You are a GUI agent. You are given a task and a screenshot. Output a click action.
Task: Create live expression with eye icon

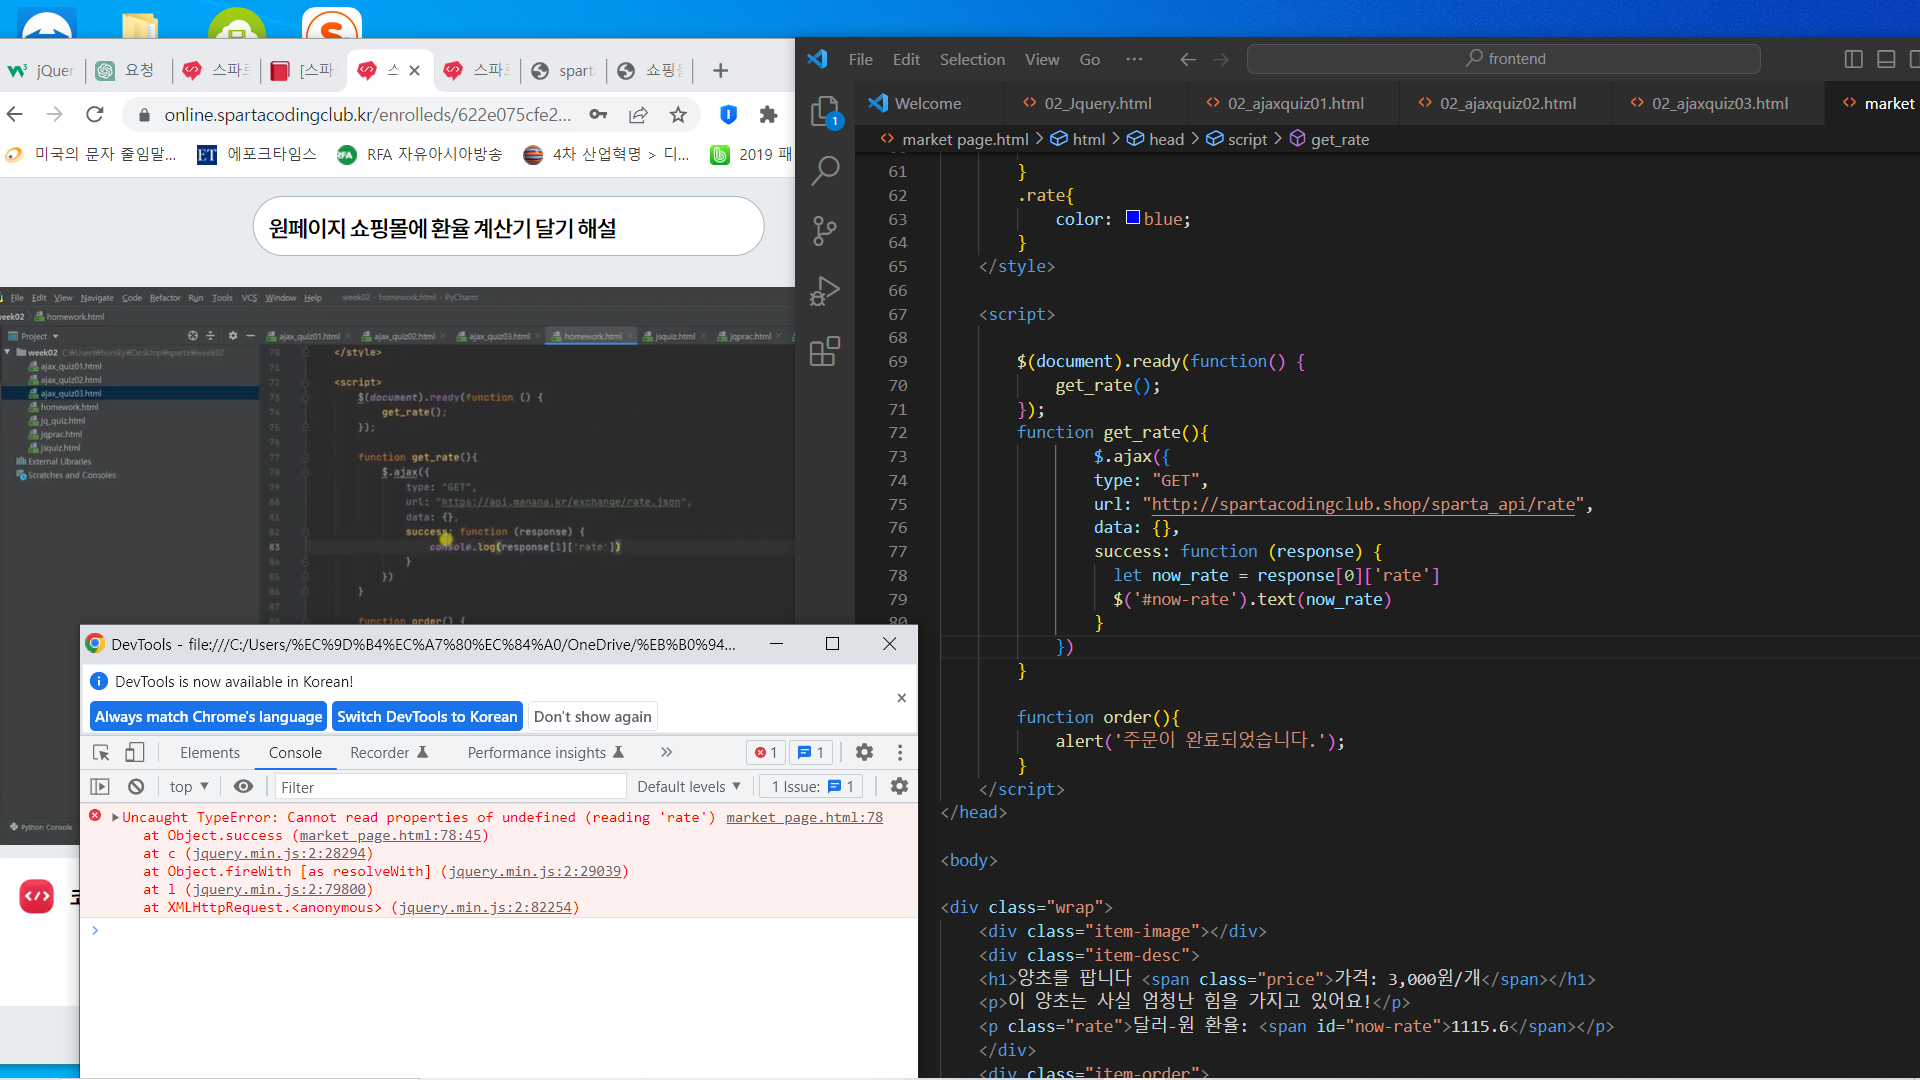(x=243, y=787)
